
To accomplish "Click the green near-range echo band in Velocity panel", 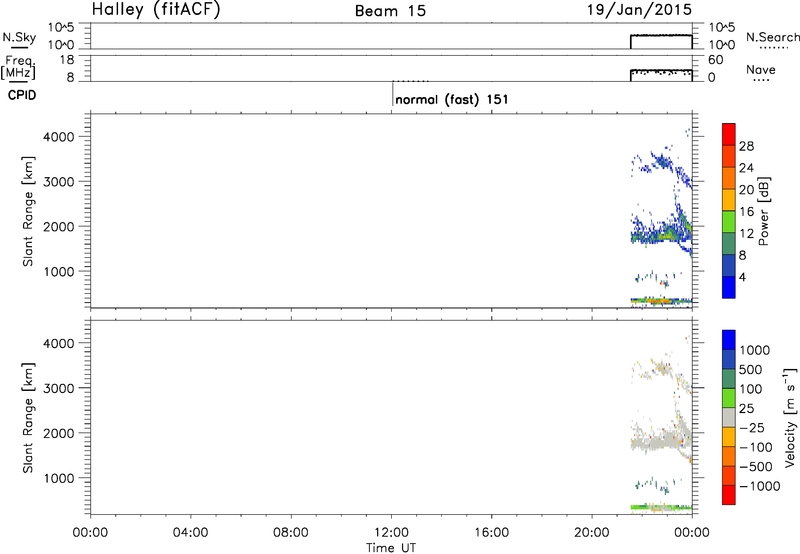I will [x=661, y=507].
